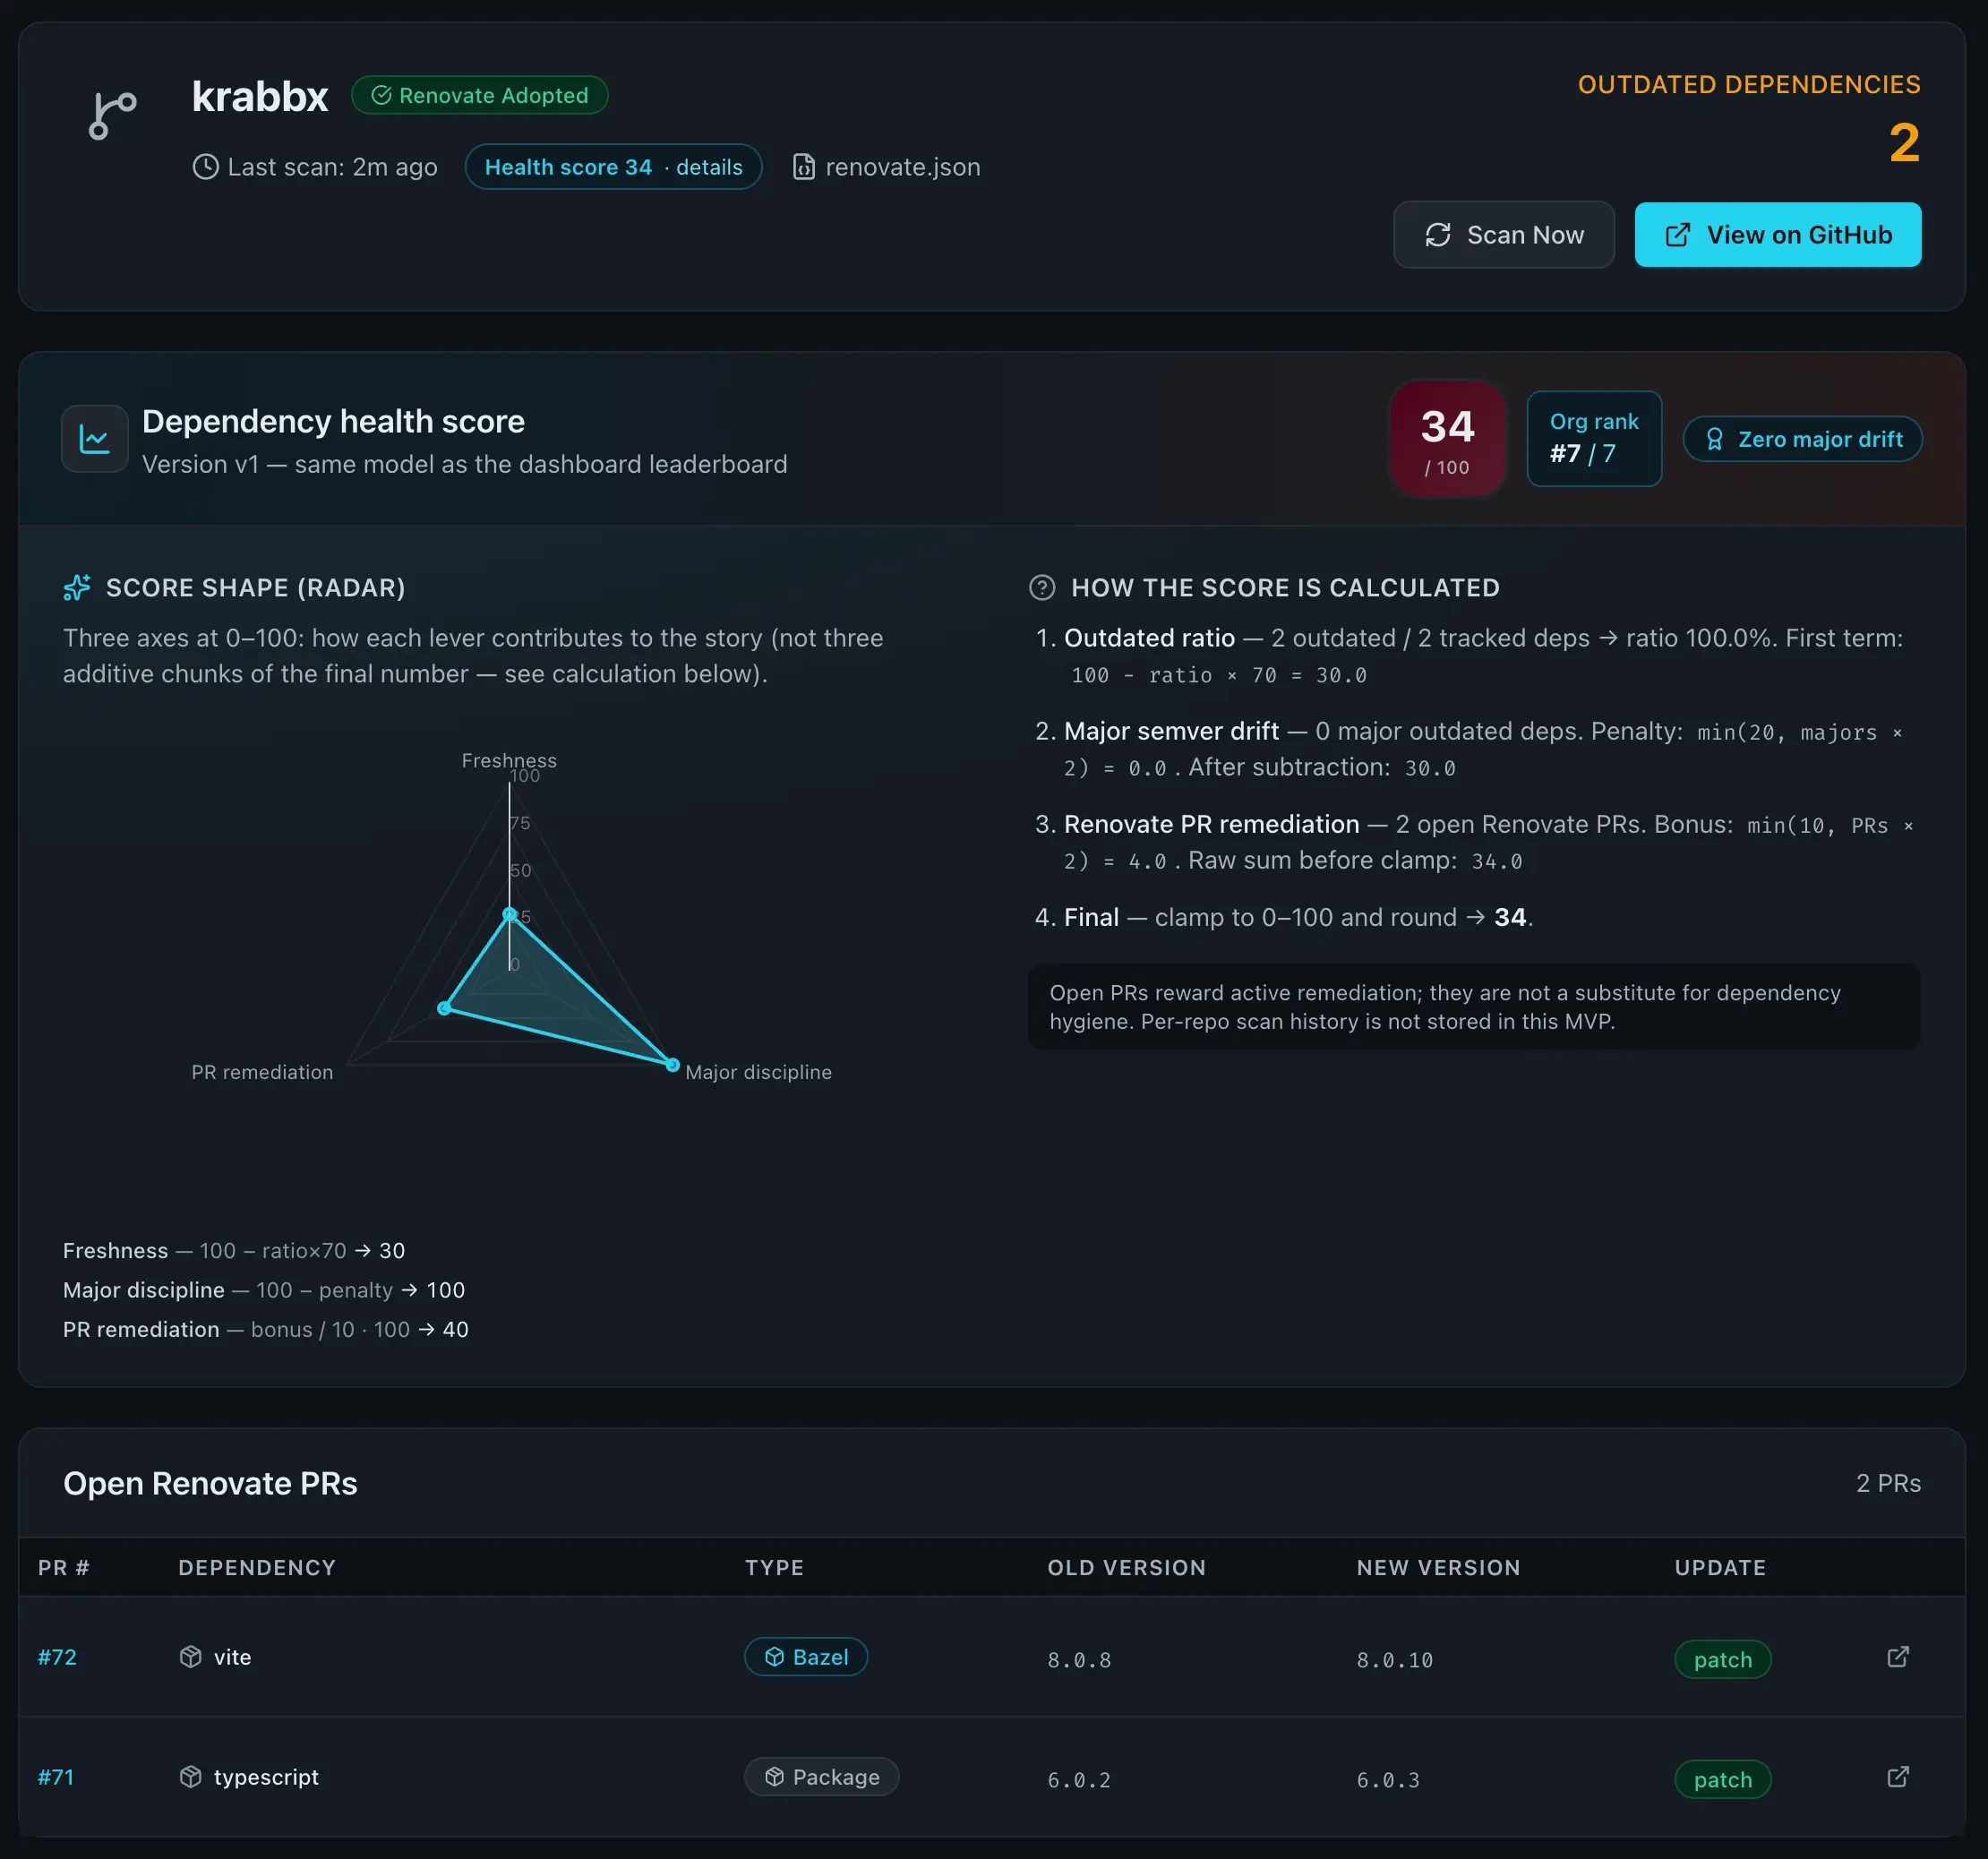Click the vite dependency name
The width and height of the screenshot is (1988, 1859).
pos(232,1657)
